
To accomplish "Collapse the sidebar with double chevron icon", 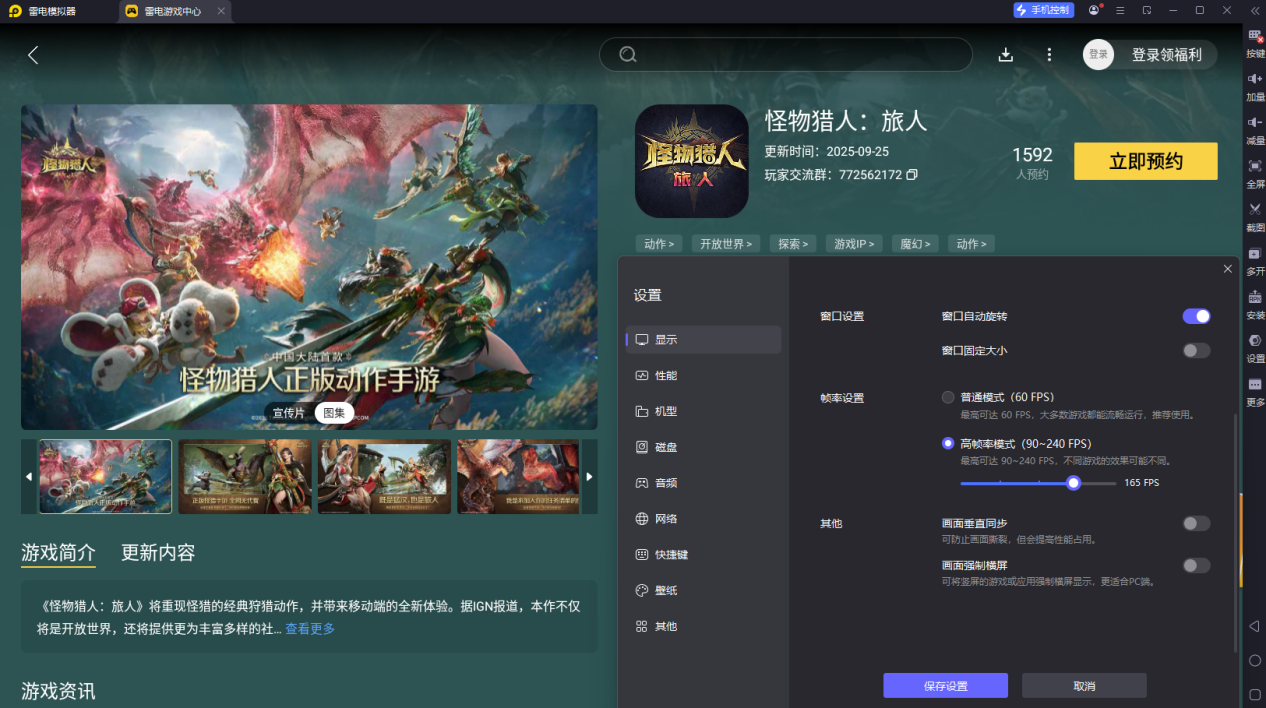I will pyautogui.click(x=1254, y=10).
